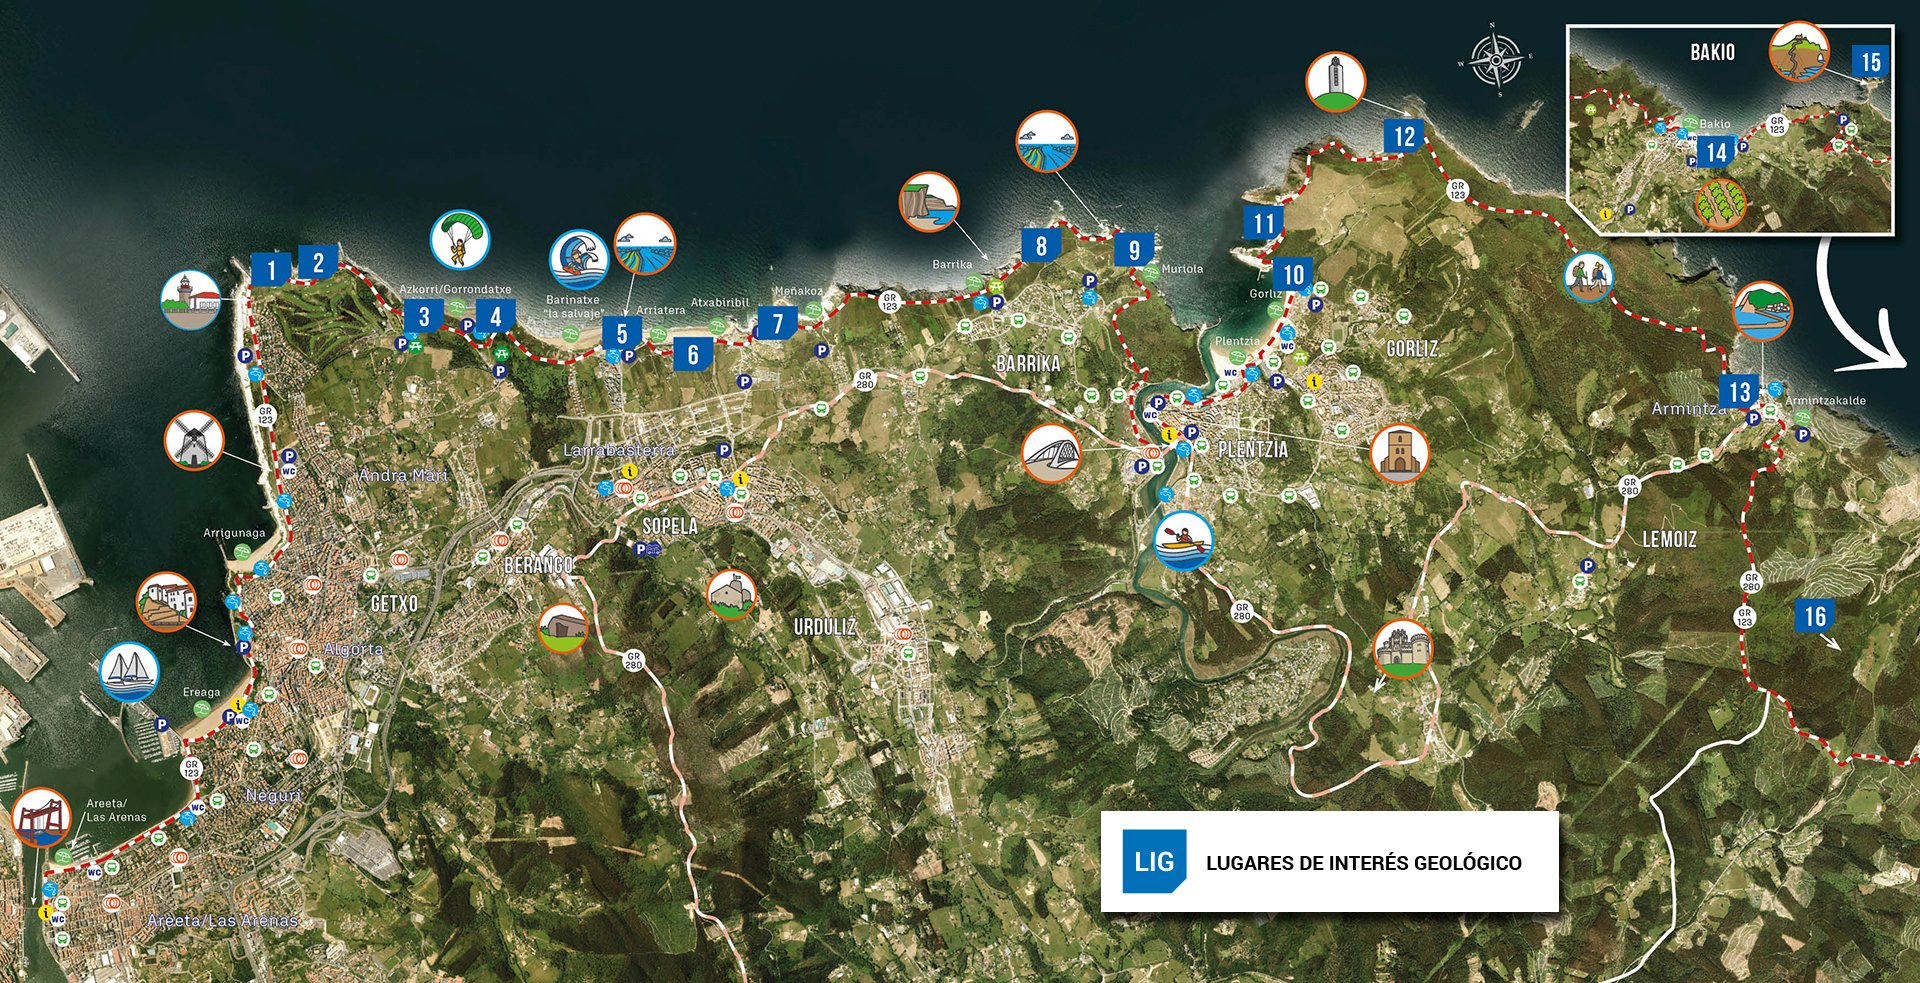Select marker 16 south of Lemoiz
This screenshot has height=983, width=1920.
1814,616
